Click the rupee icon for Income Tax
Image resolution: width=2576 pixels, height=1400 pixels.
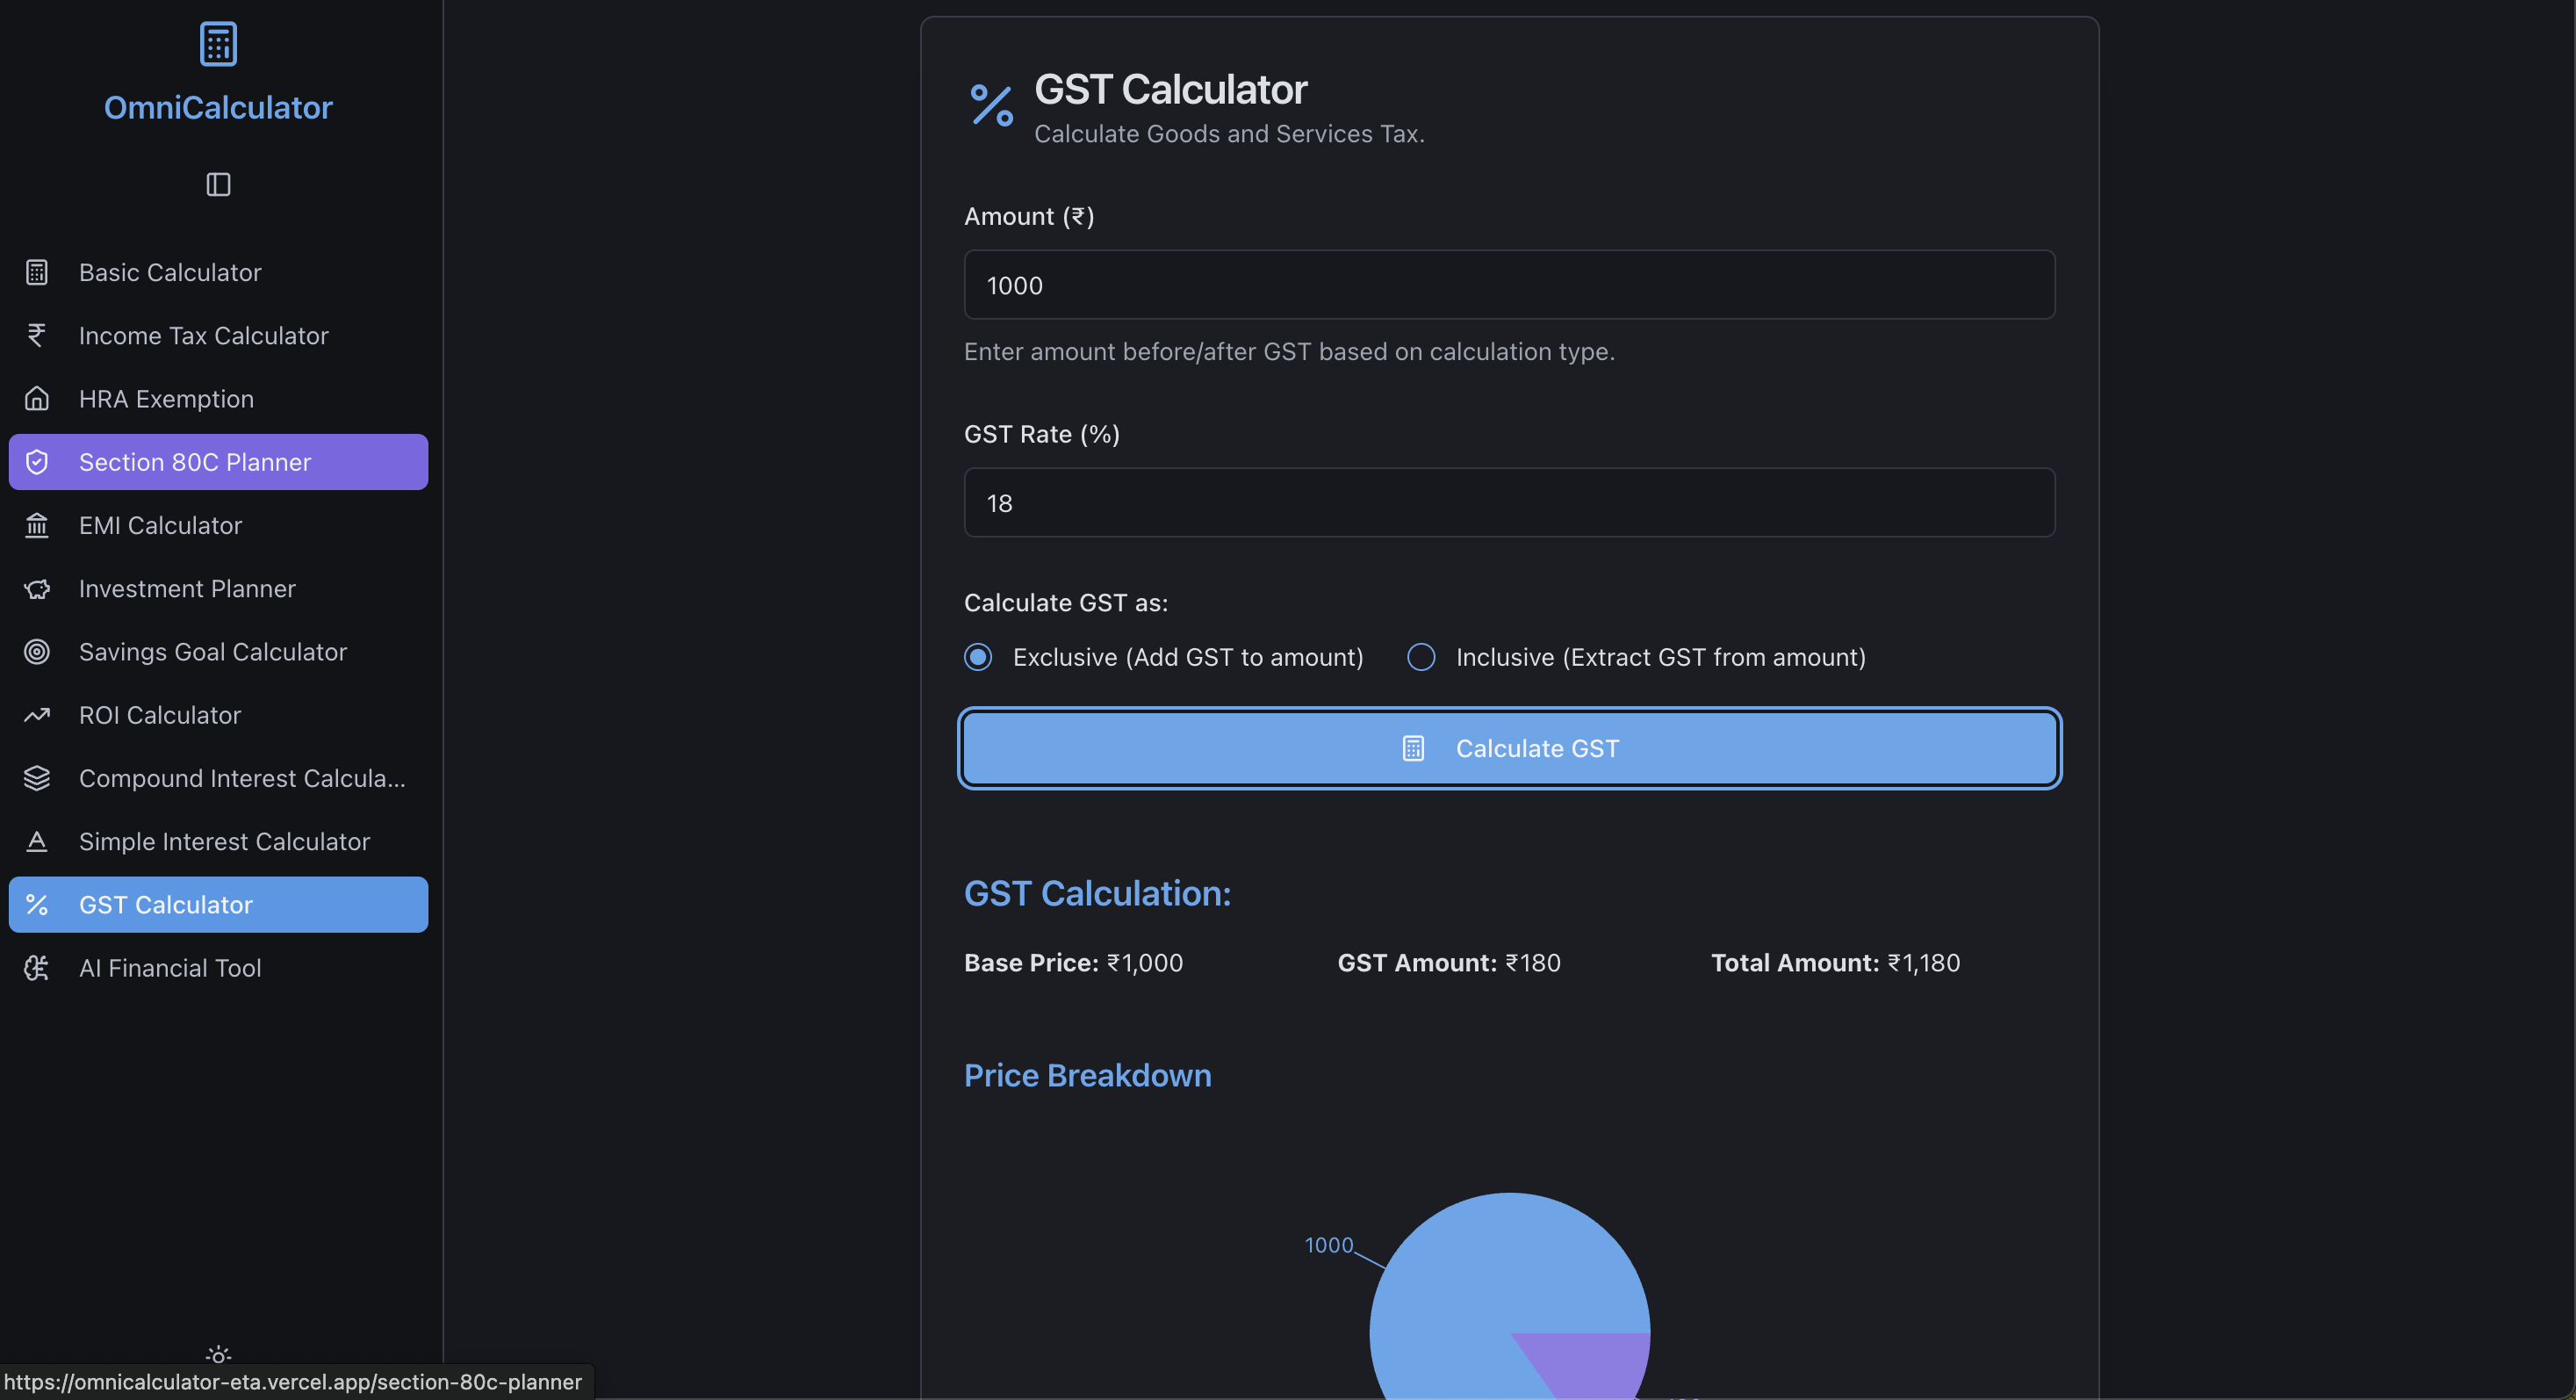(37, 335)
